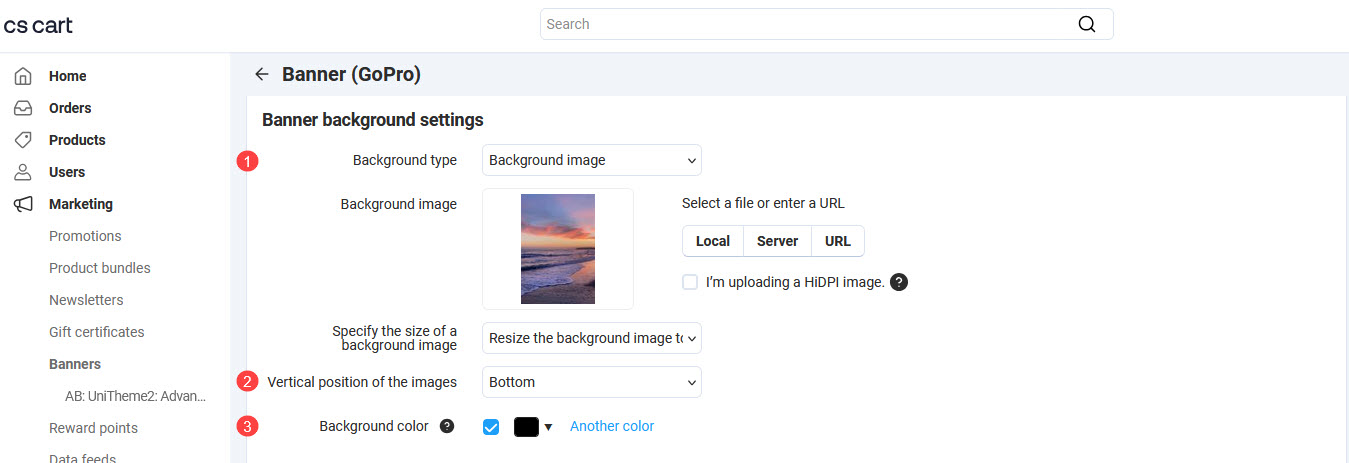The width and height of the screenshot is (1349, 463).
Task: Click the sunset beach background image thumbnail
Action: [558, 249]
